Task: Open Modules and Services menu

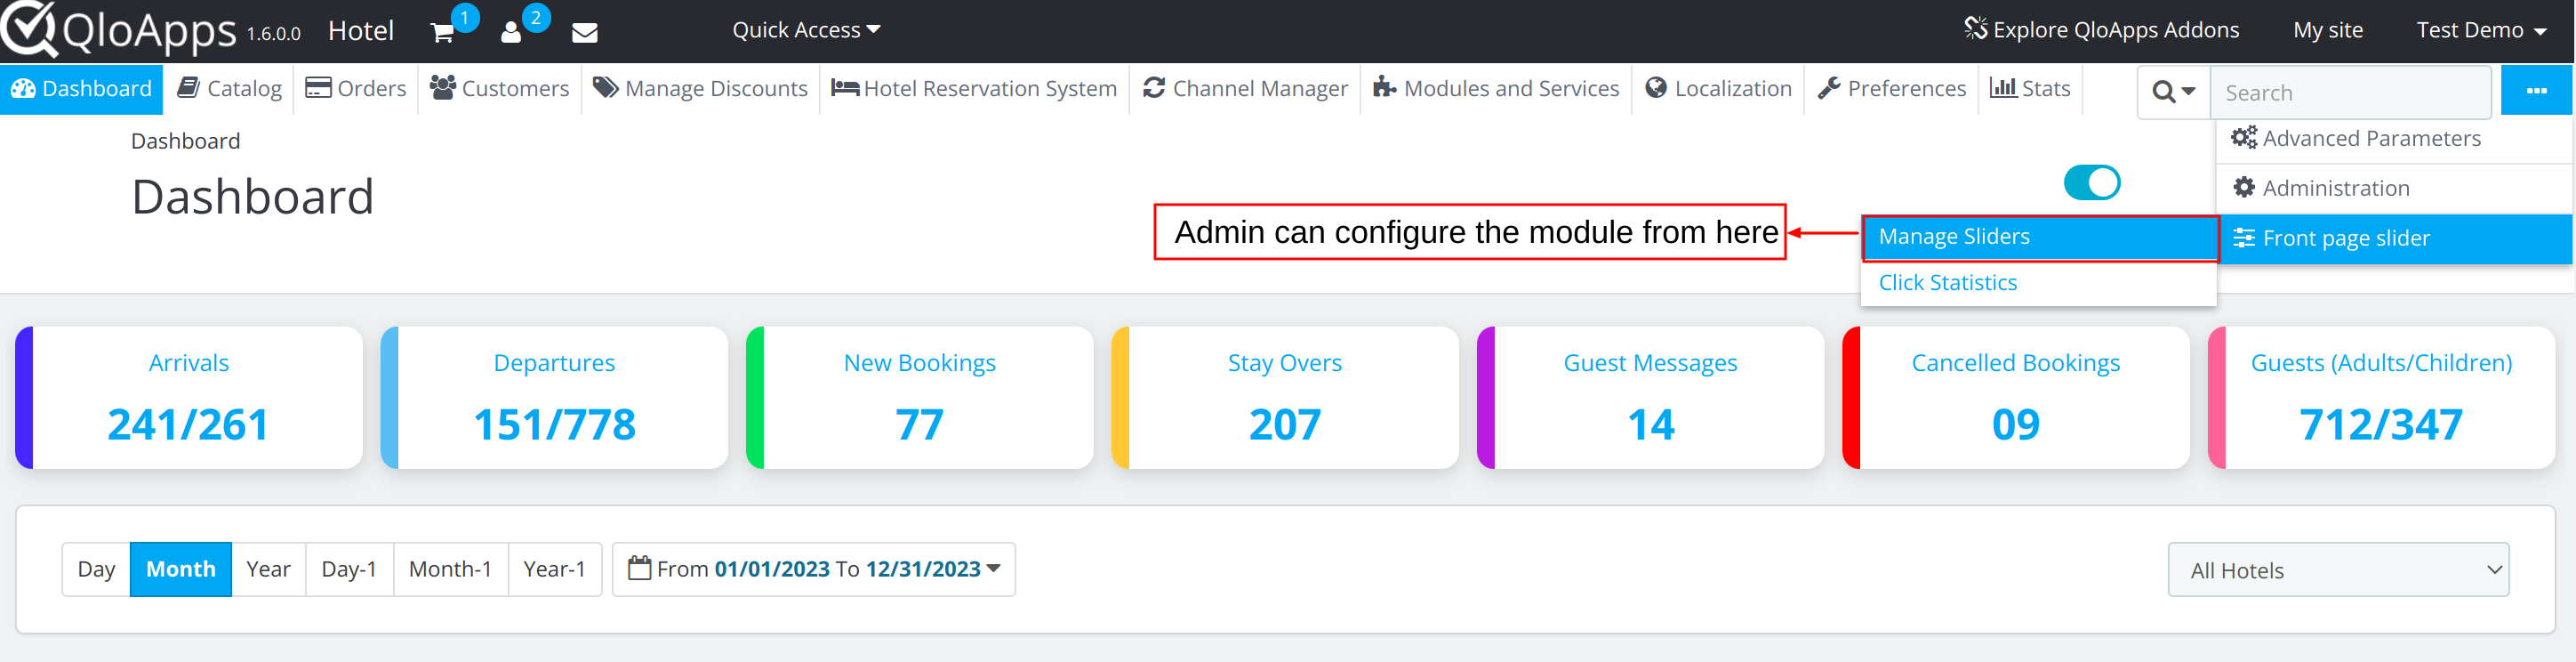Action: 1496,89
